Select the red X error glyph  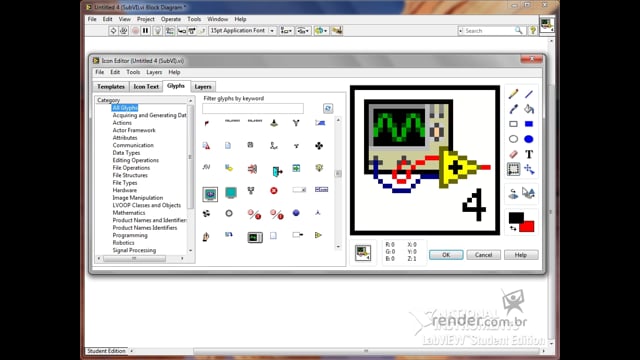click(274, 191)
